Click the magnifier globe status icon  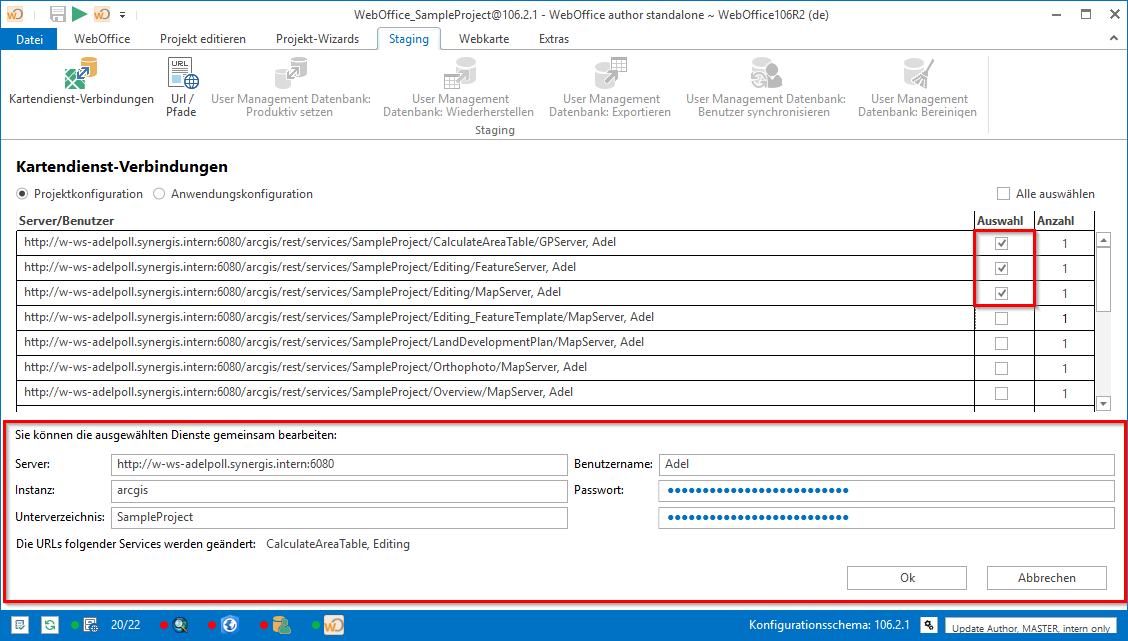(181, 625)
